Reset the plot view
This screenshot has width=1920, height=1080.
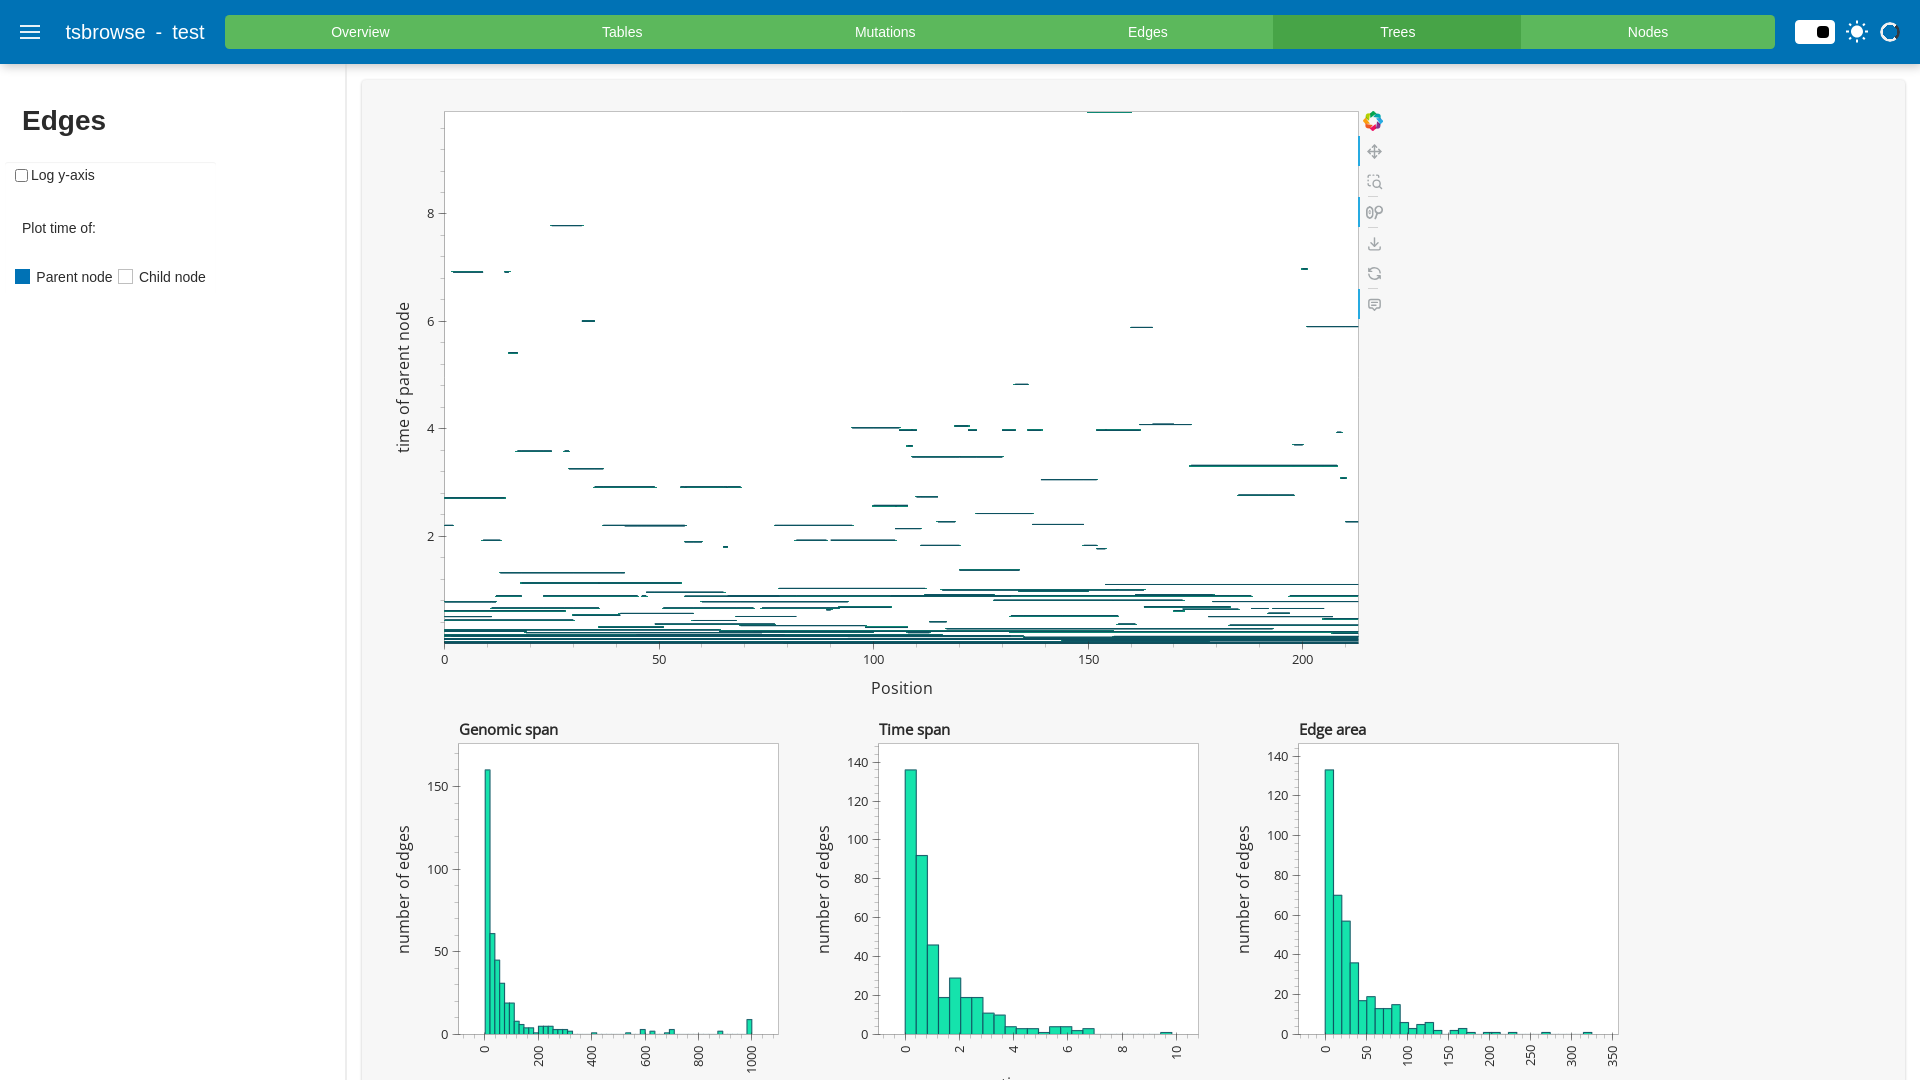click(x=1374, y=274)
